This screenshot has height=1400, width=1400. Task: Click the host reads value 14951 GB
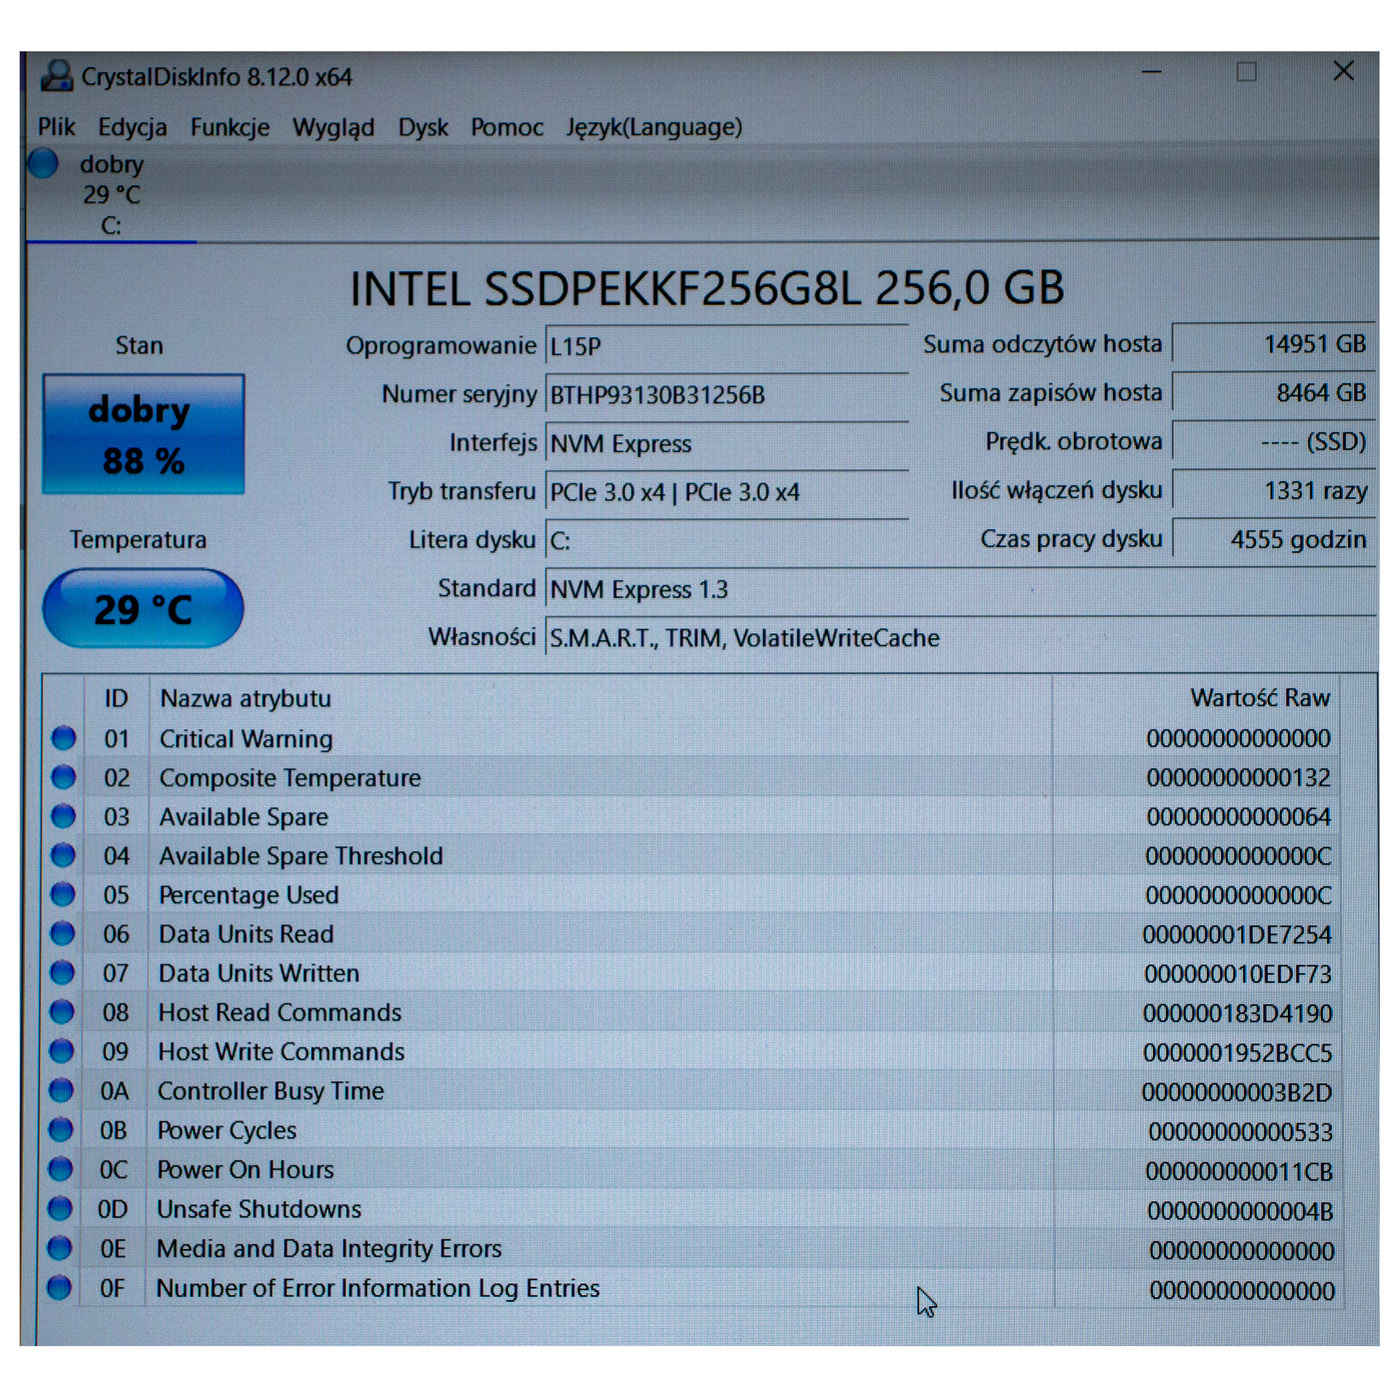coord(1274,344)
